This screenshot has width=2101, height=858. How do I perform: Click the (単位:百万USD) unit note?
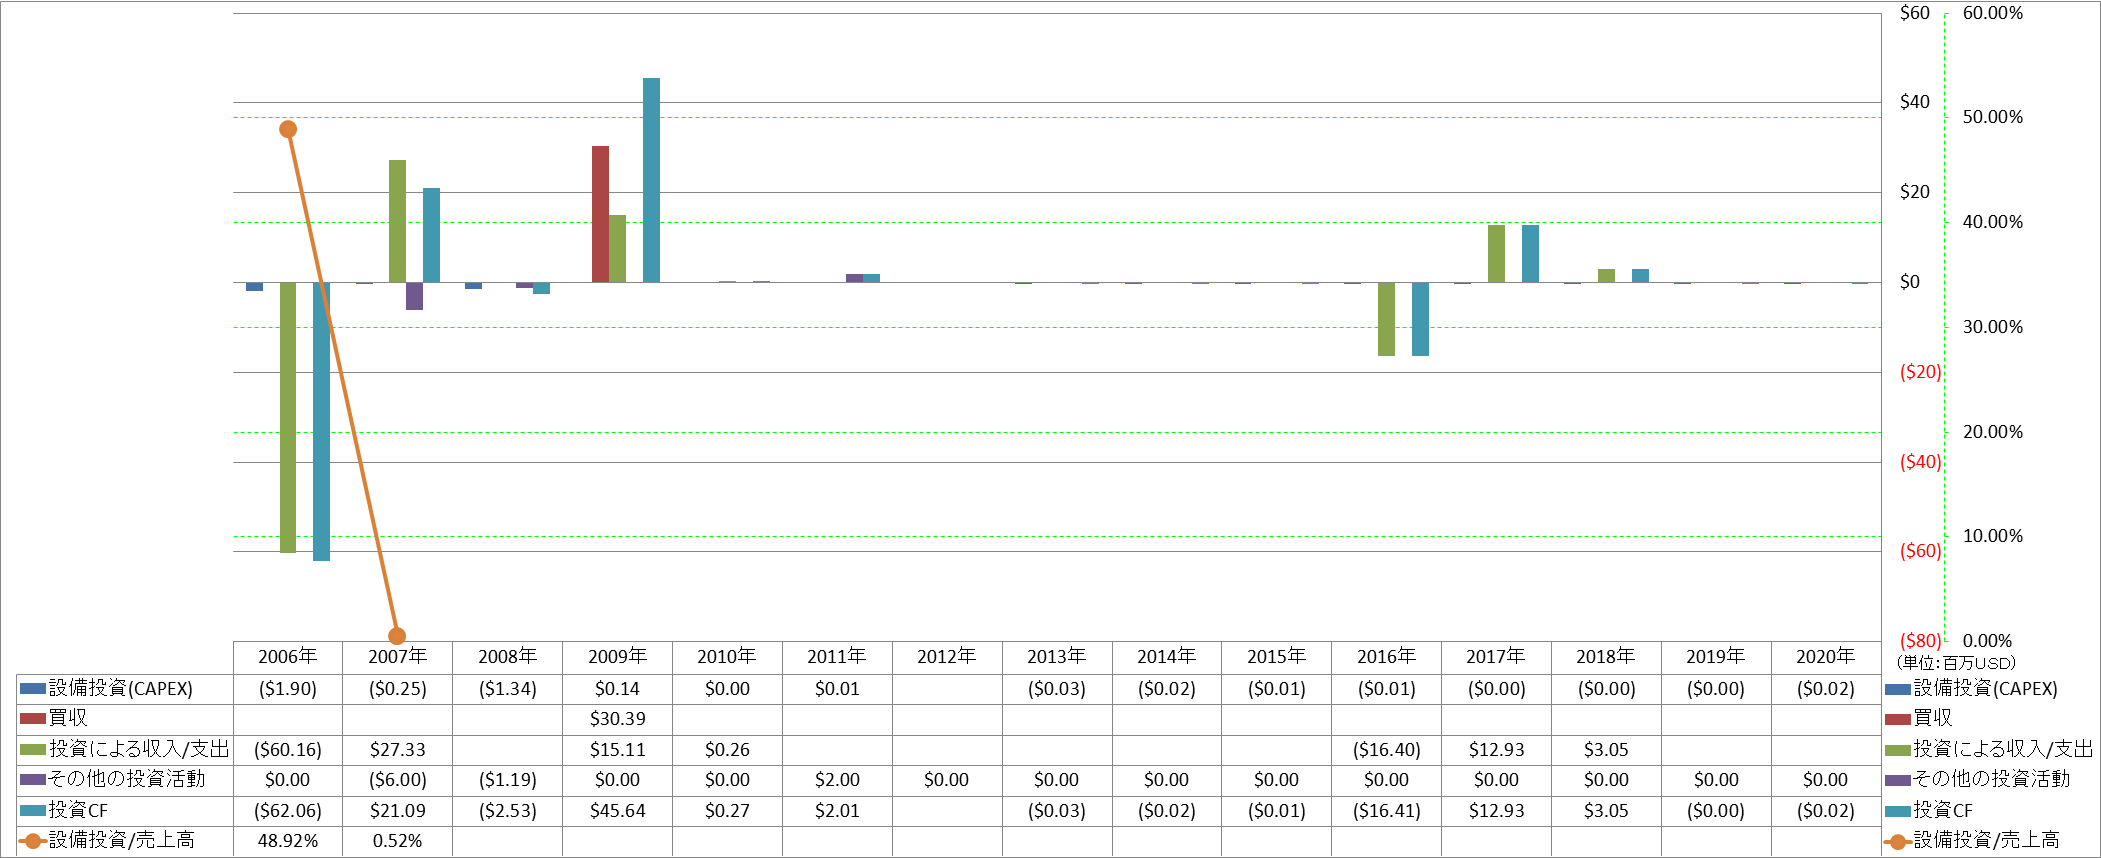(x=1956, y=663)
